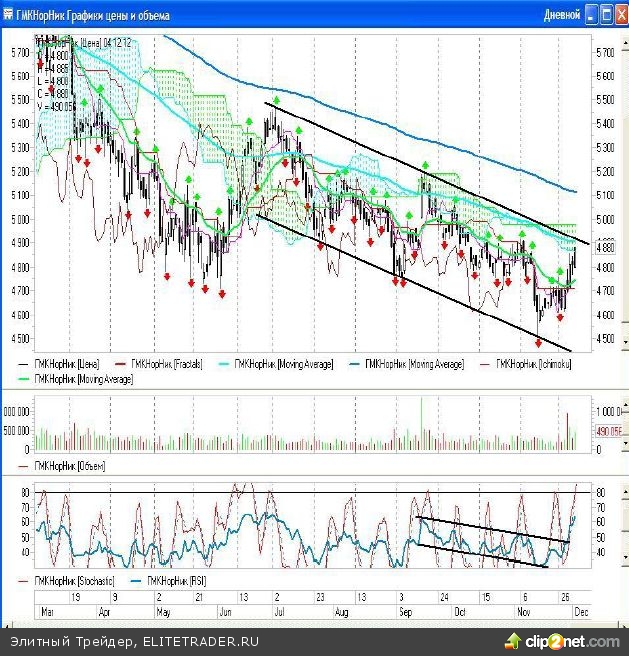629x656 pixels.
Task: Minimize the ГМКНорНик chart window
Action: tap(592, 15)
